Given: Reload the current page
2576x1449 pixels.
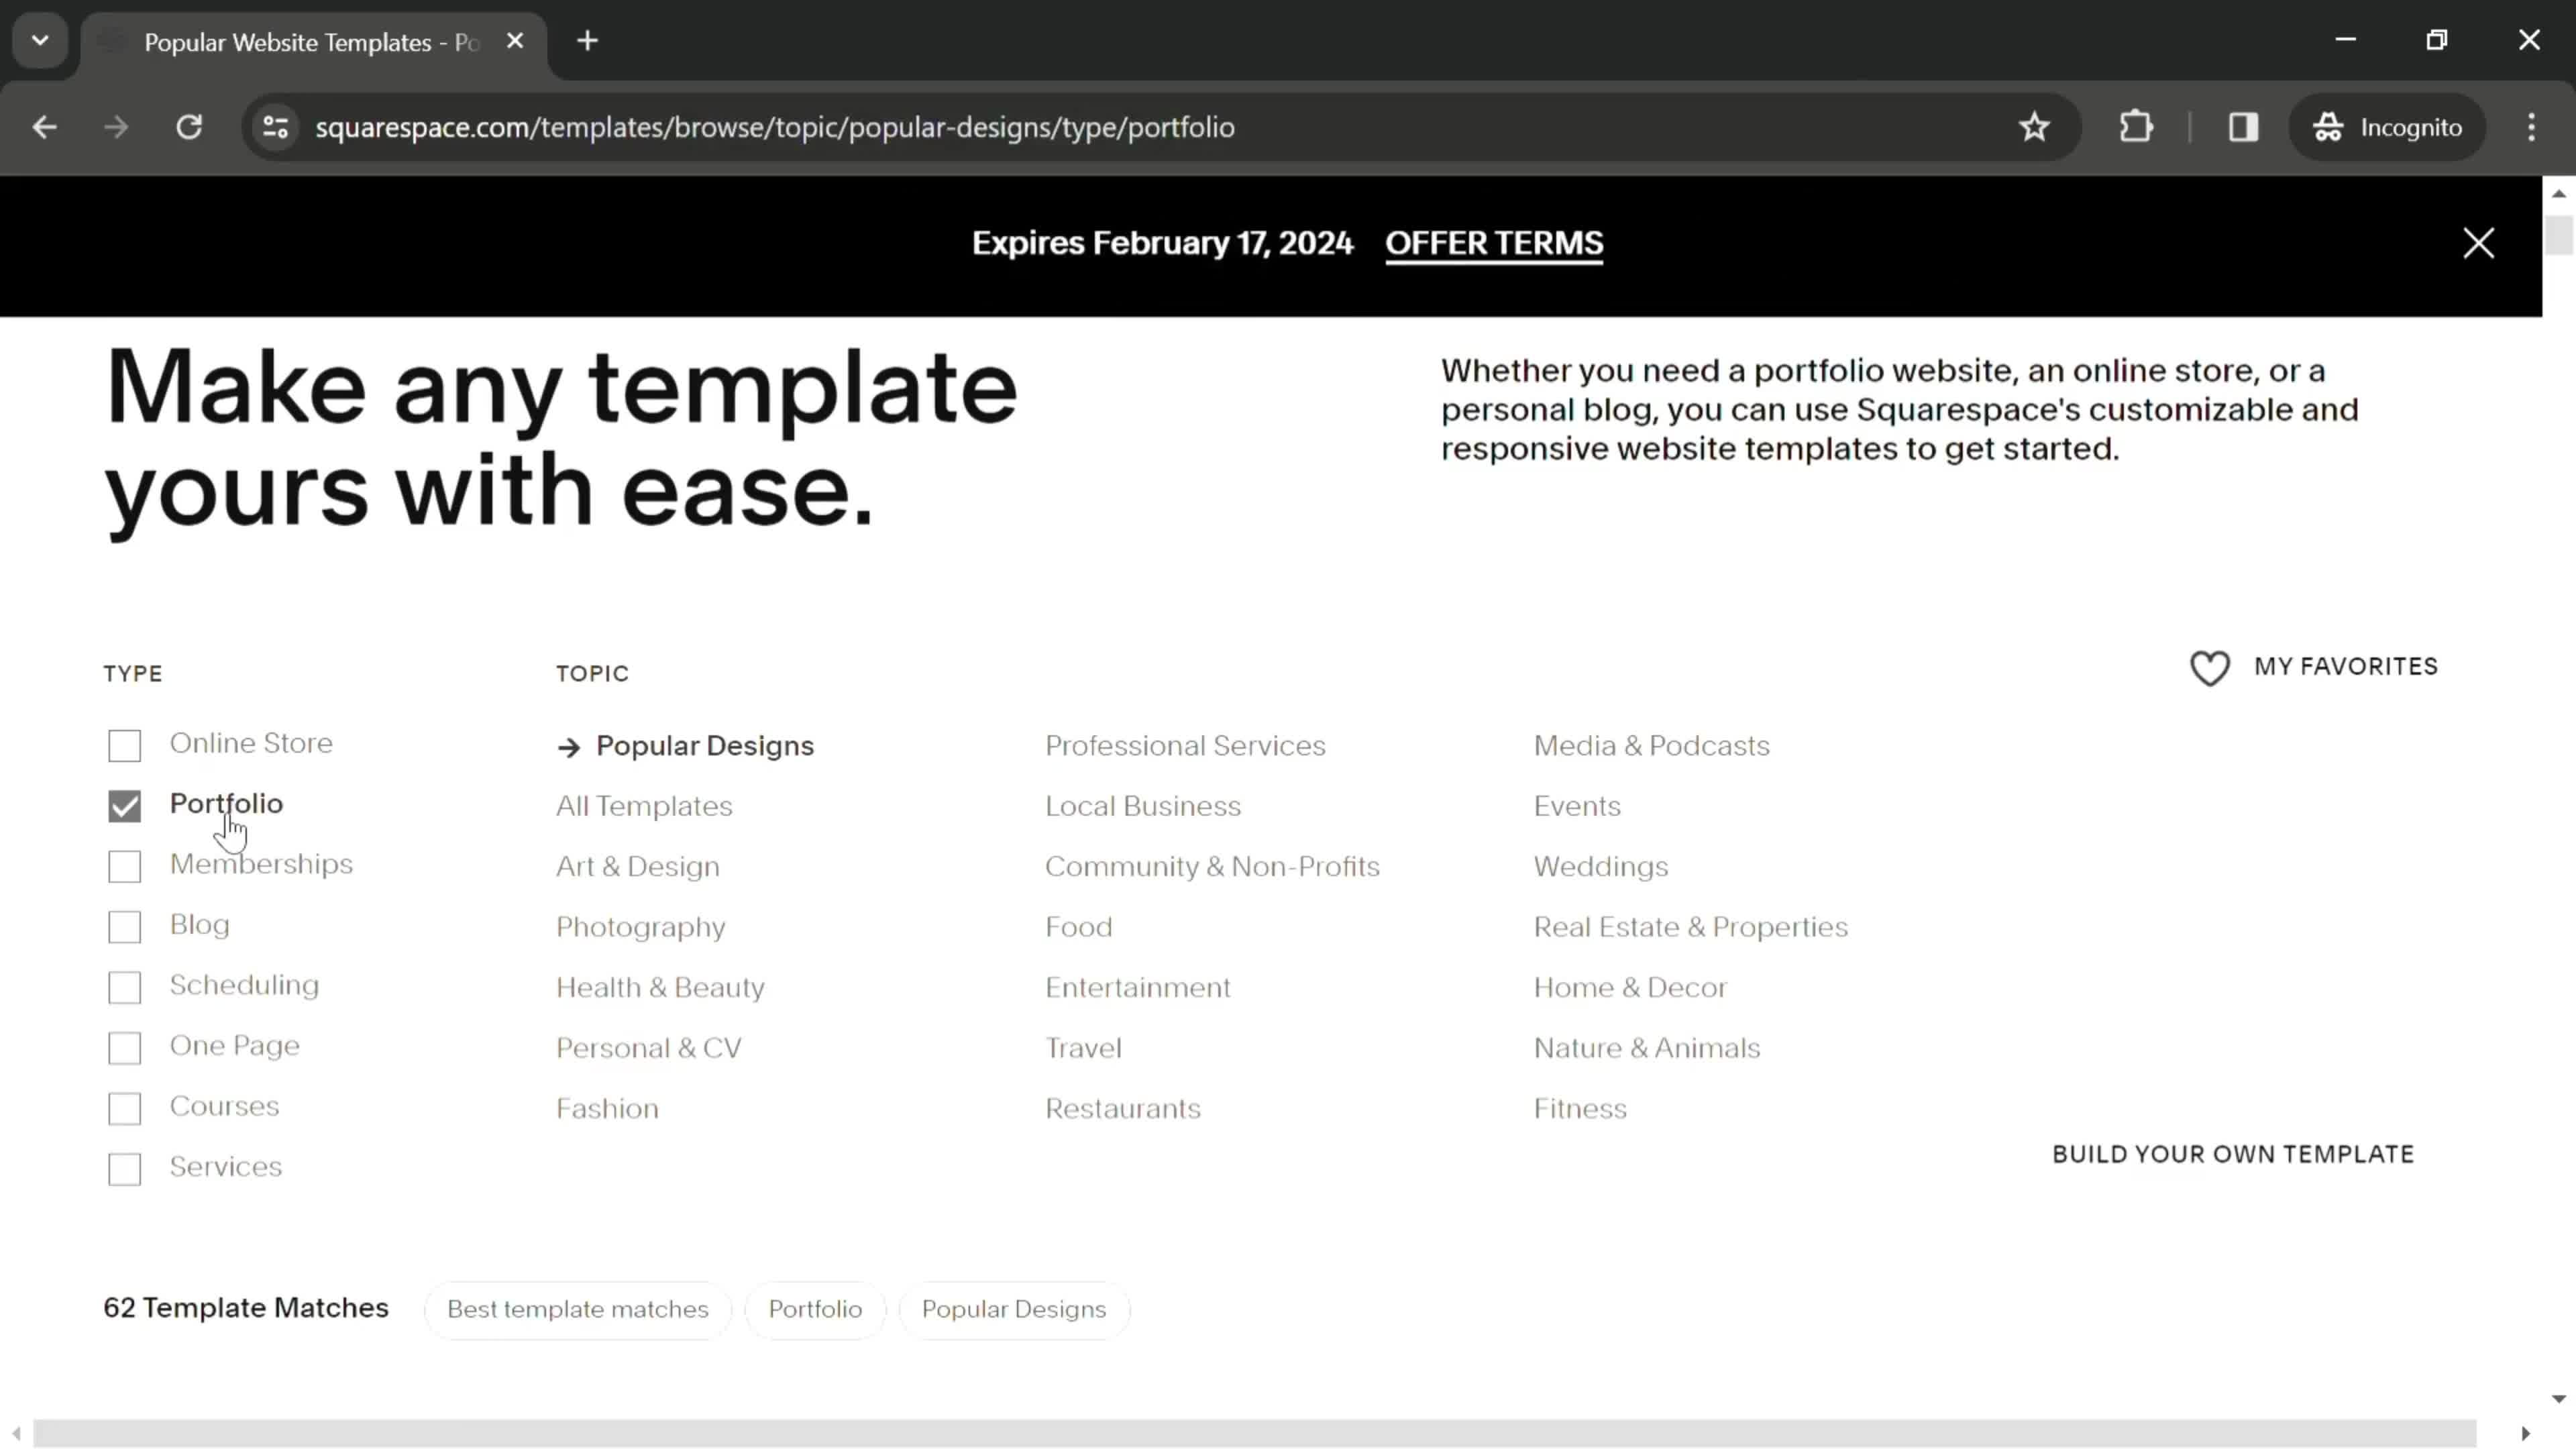Looking at the screenshot, I should (x=189, y=127).
